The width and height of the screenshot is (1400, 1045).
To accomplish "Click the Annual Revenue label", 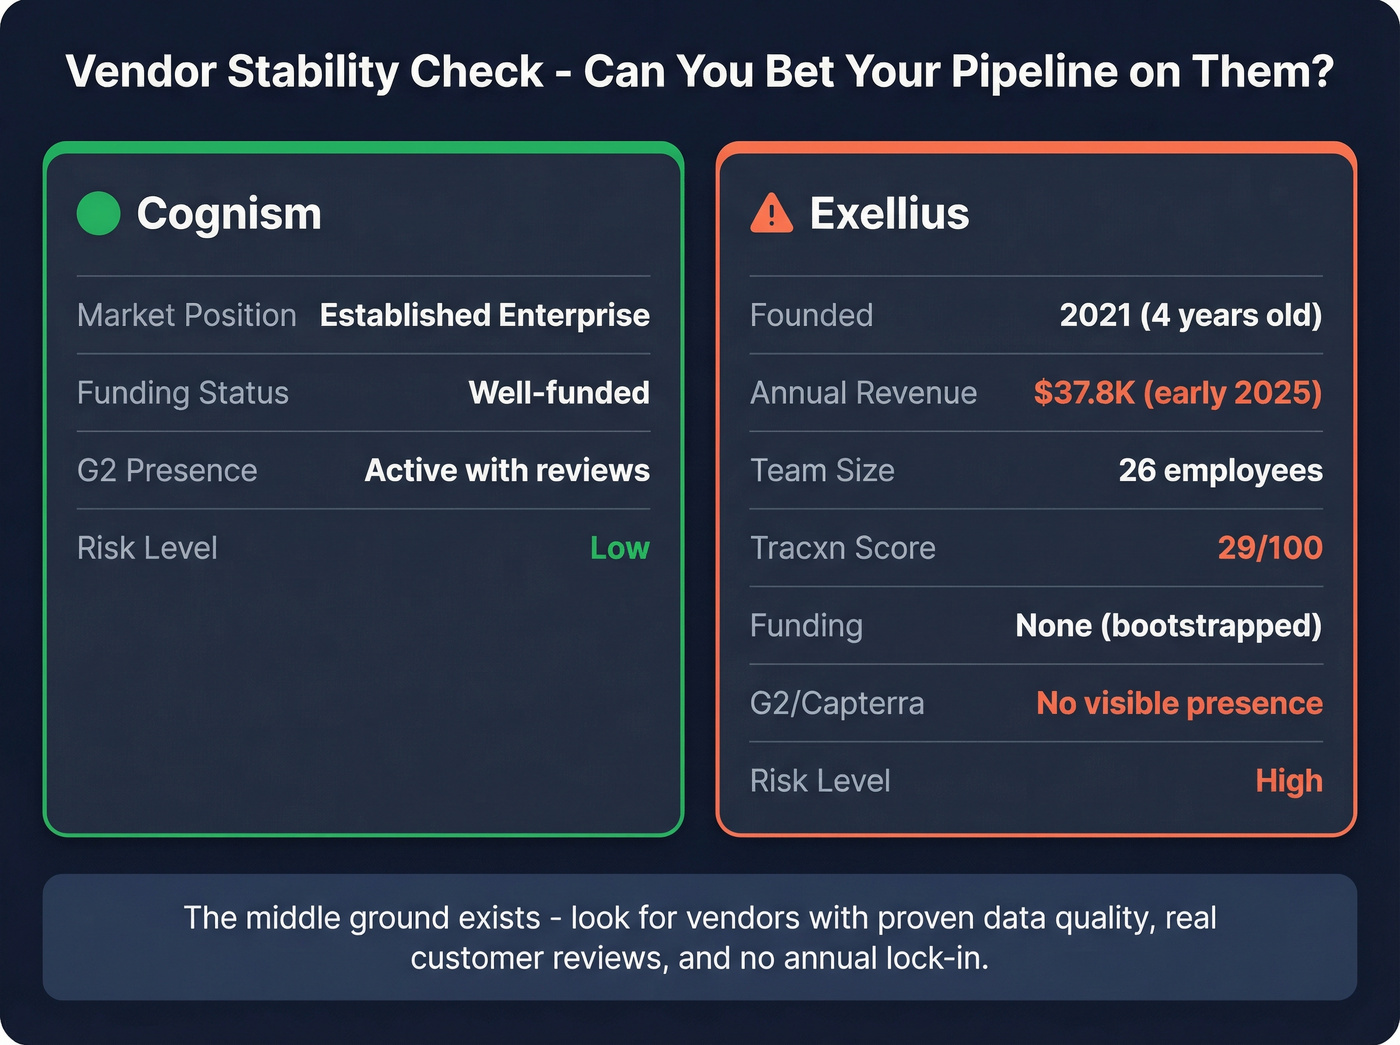I will pos(863,393).
